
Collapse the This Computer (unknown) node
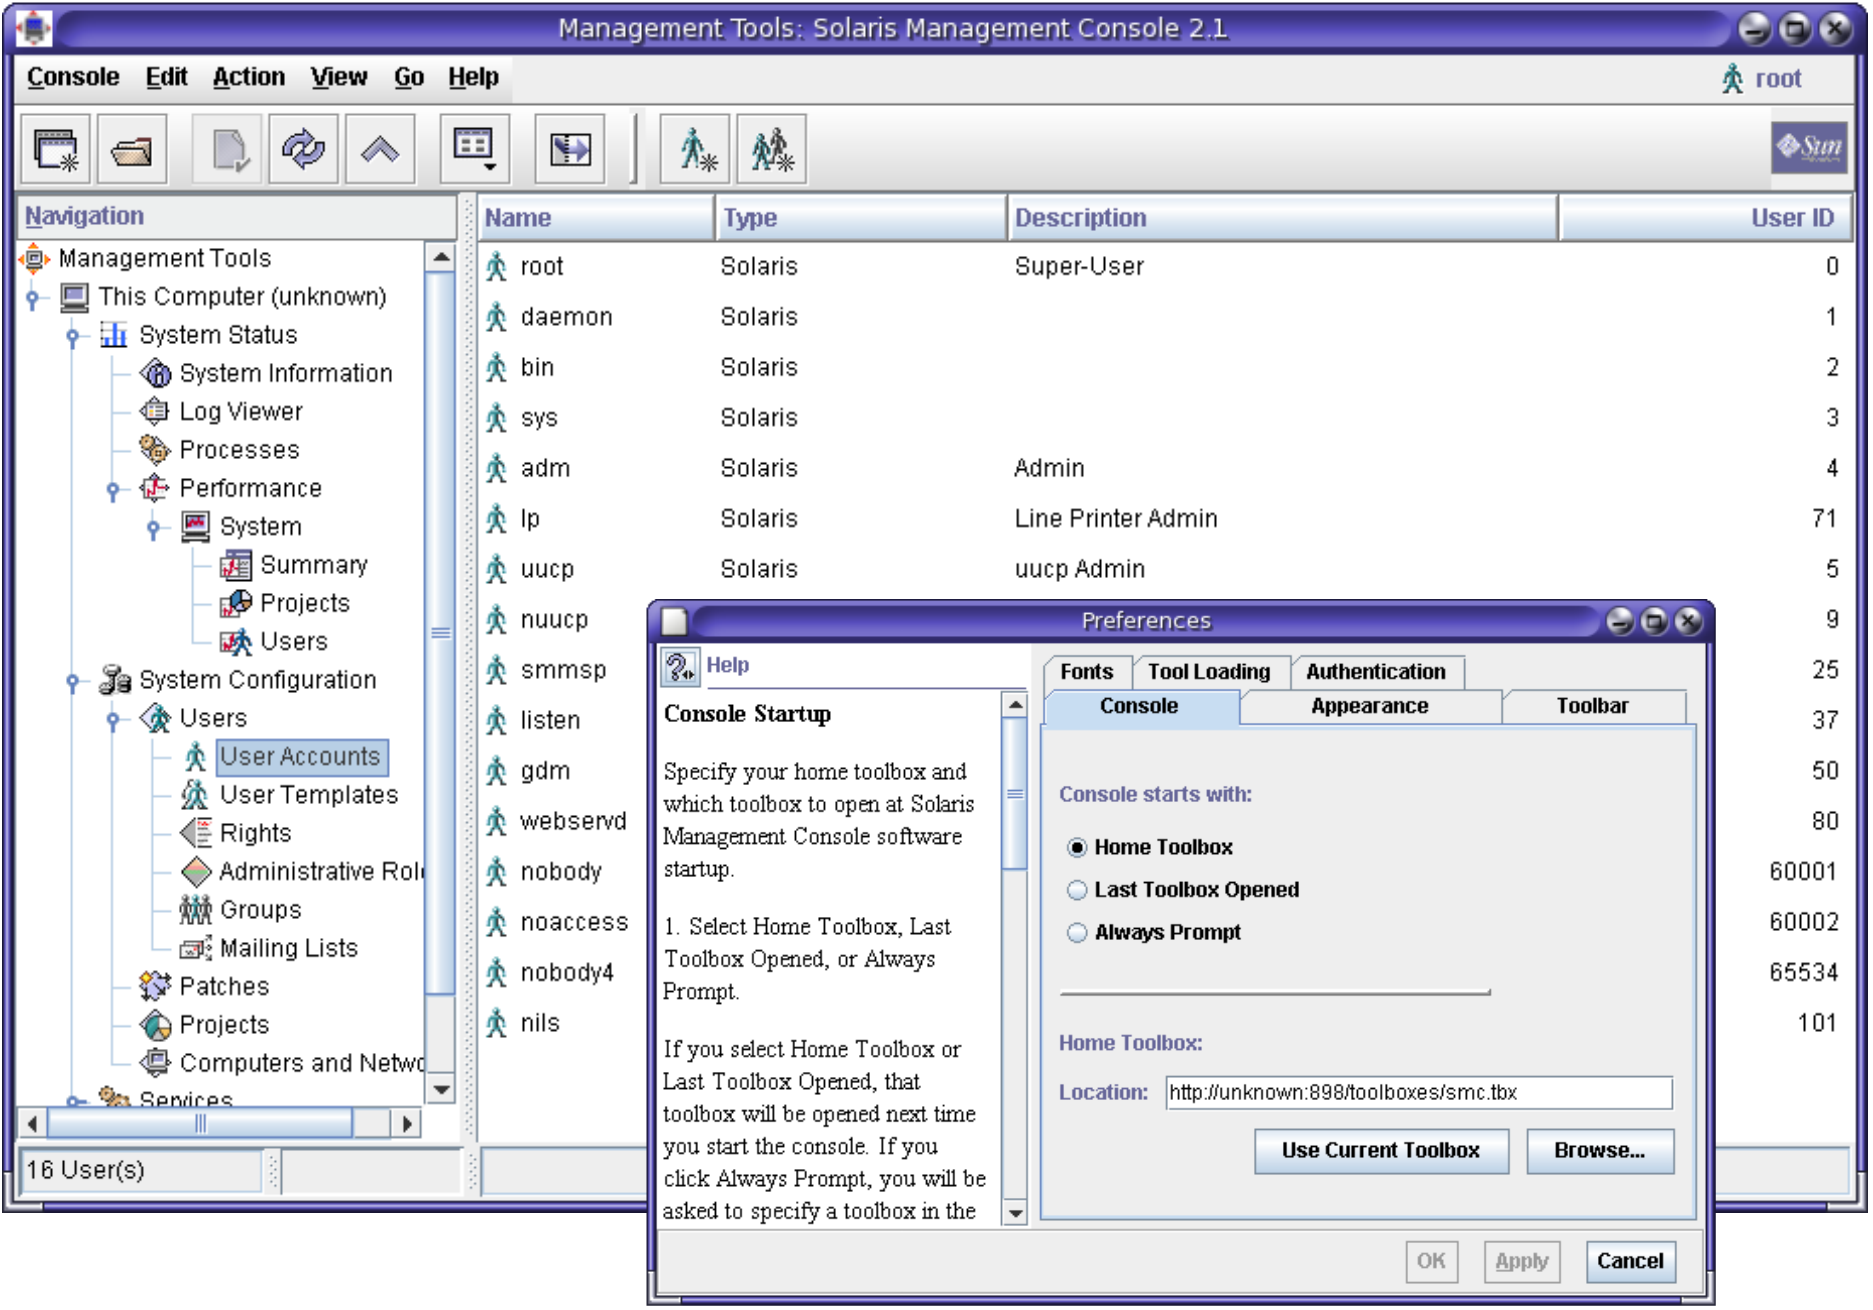click(x=33, y=298)
